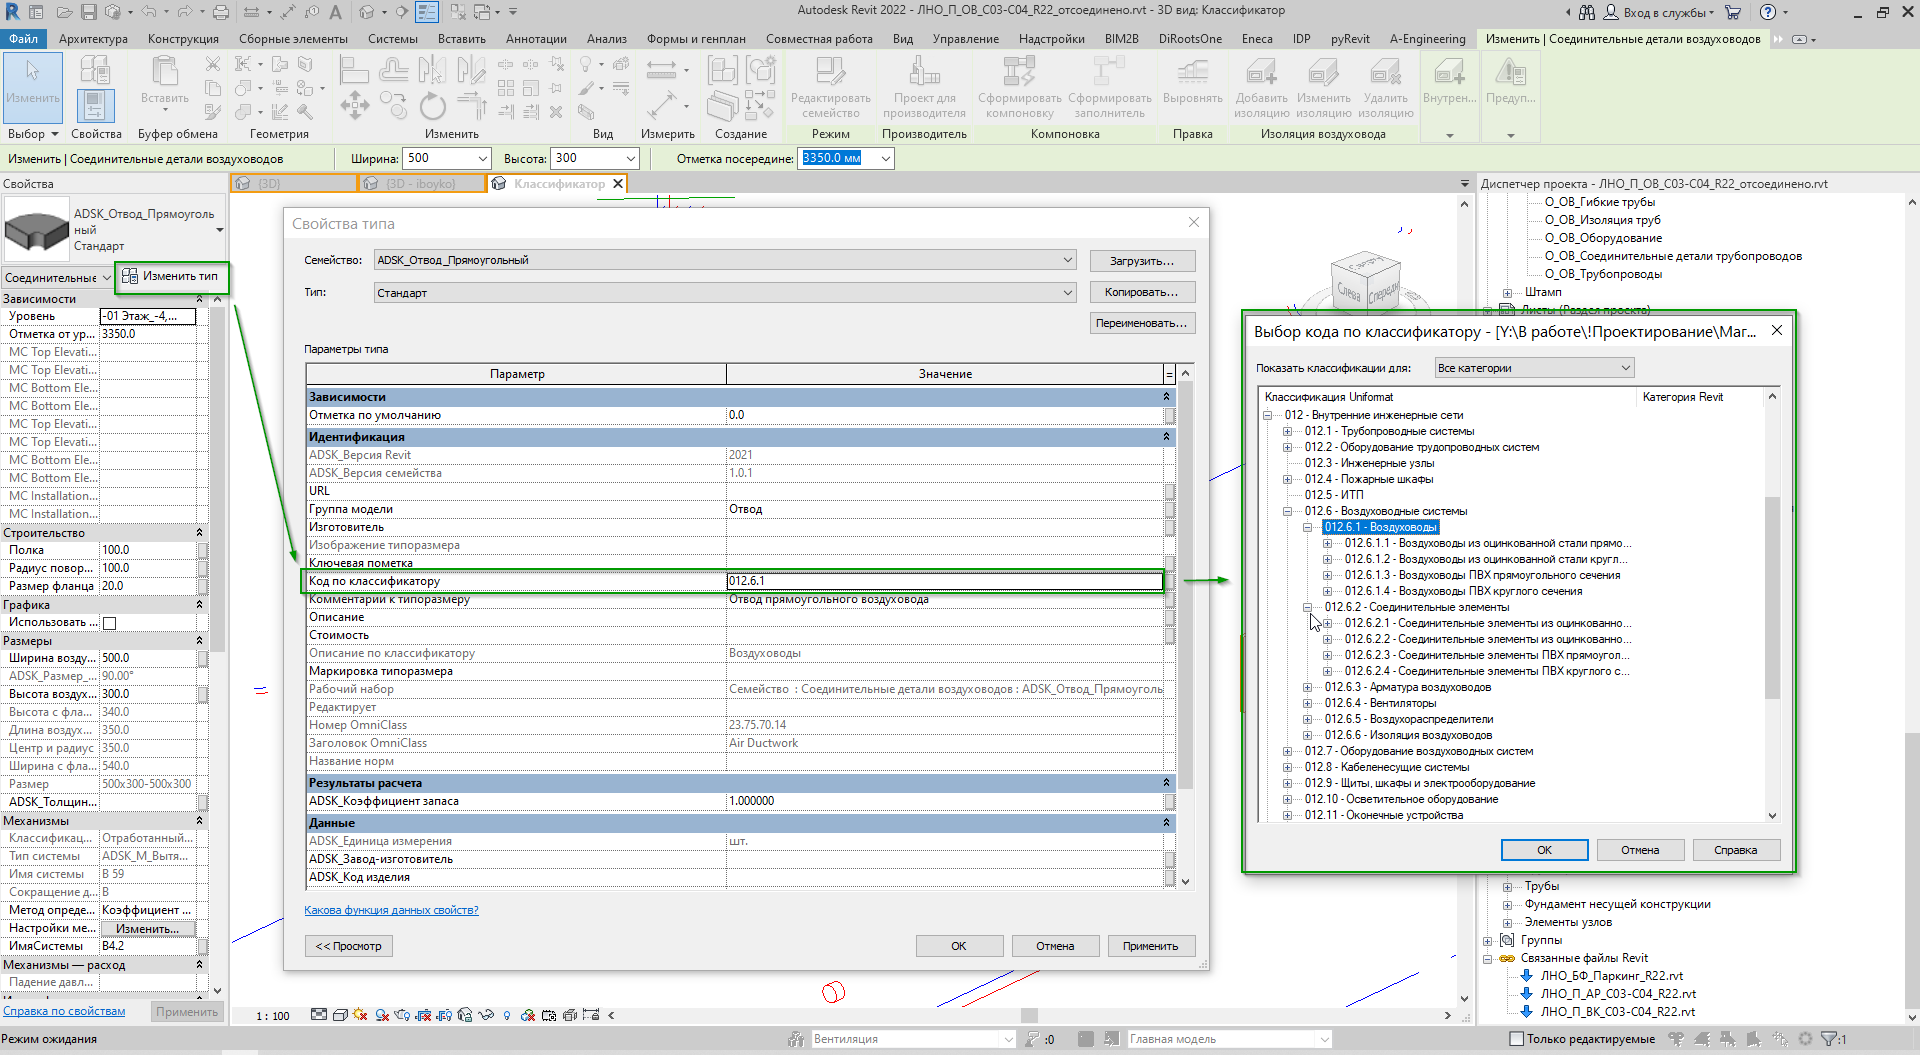Open the 'Системы' ribbon tab
The image size is (1920, 1055).
393,39
